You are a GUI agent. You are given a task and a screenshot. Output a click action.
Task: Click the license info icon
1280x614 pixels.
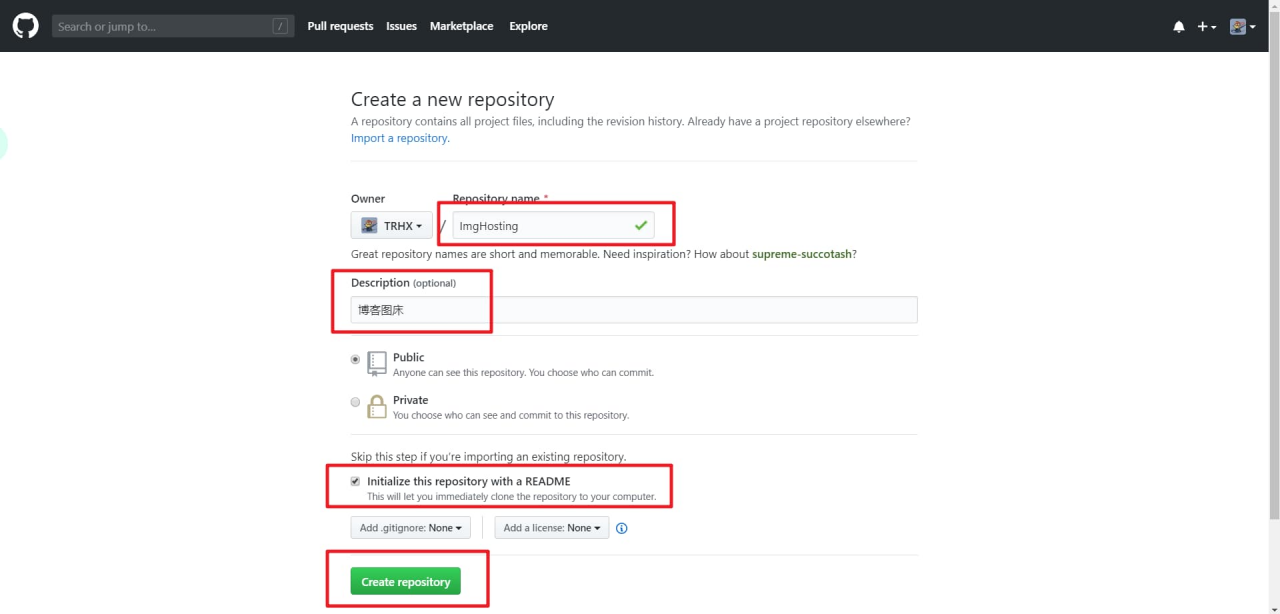[621, 528]
